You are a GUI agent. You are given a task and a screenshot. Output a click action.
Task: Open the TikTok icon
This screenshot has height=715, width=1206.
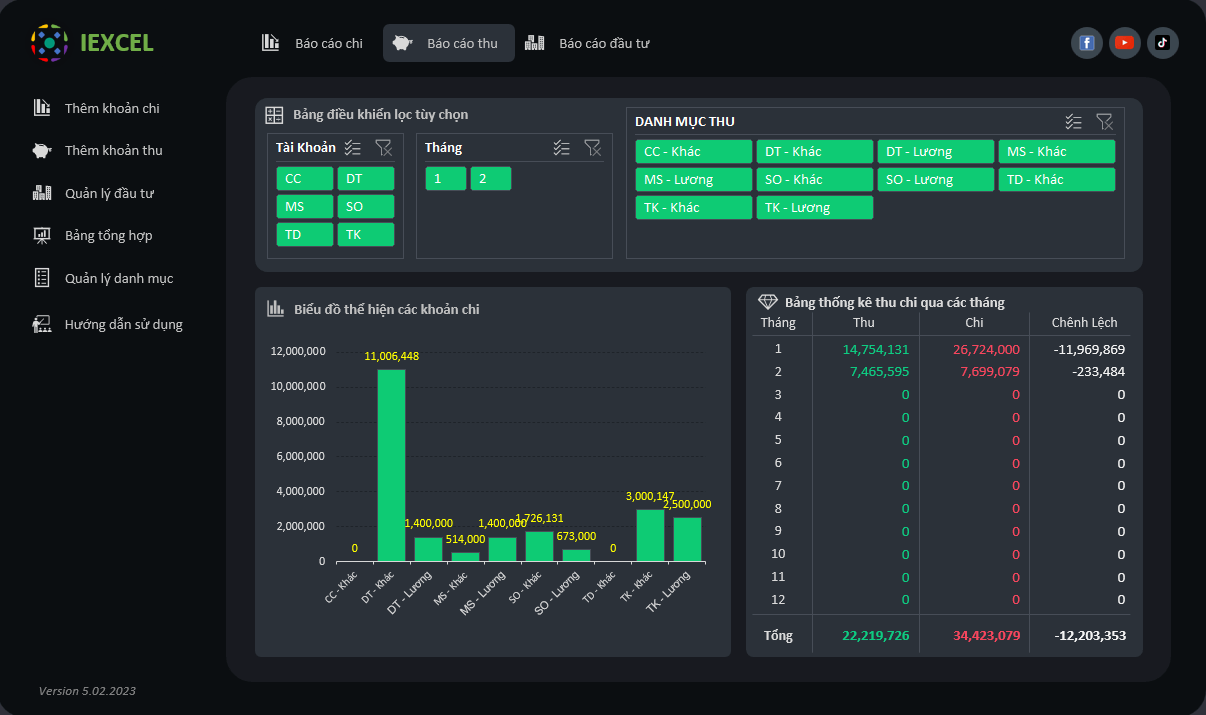1163,43
